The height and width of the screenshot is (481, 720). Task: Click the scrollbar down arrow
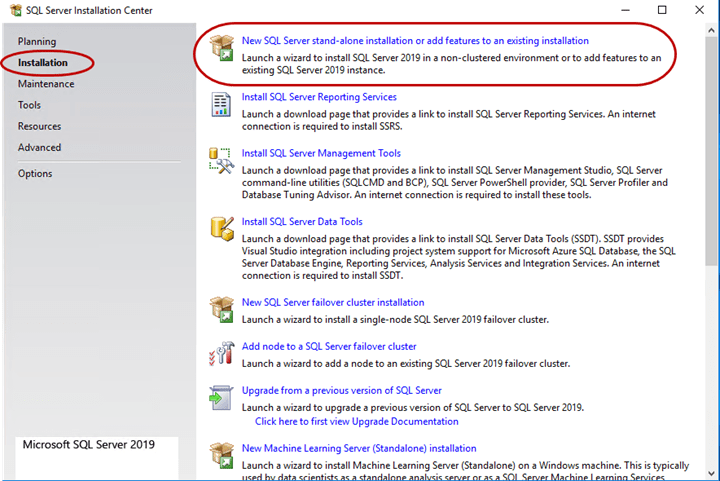tap(711, 473)
